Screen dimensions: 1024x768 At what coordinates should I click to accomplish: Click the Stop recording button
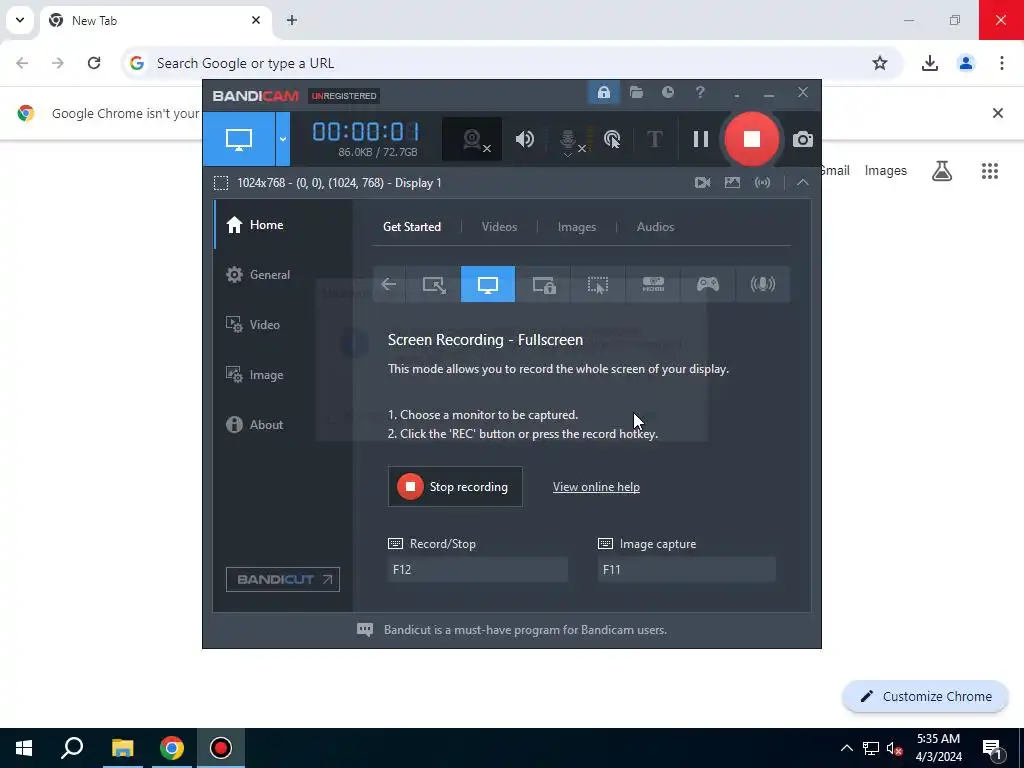click(x=455, y=487)
